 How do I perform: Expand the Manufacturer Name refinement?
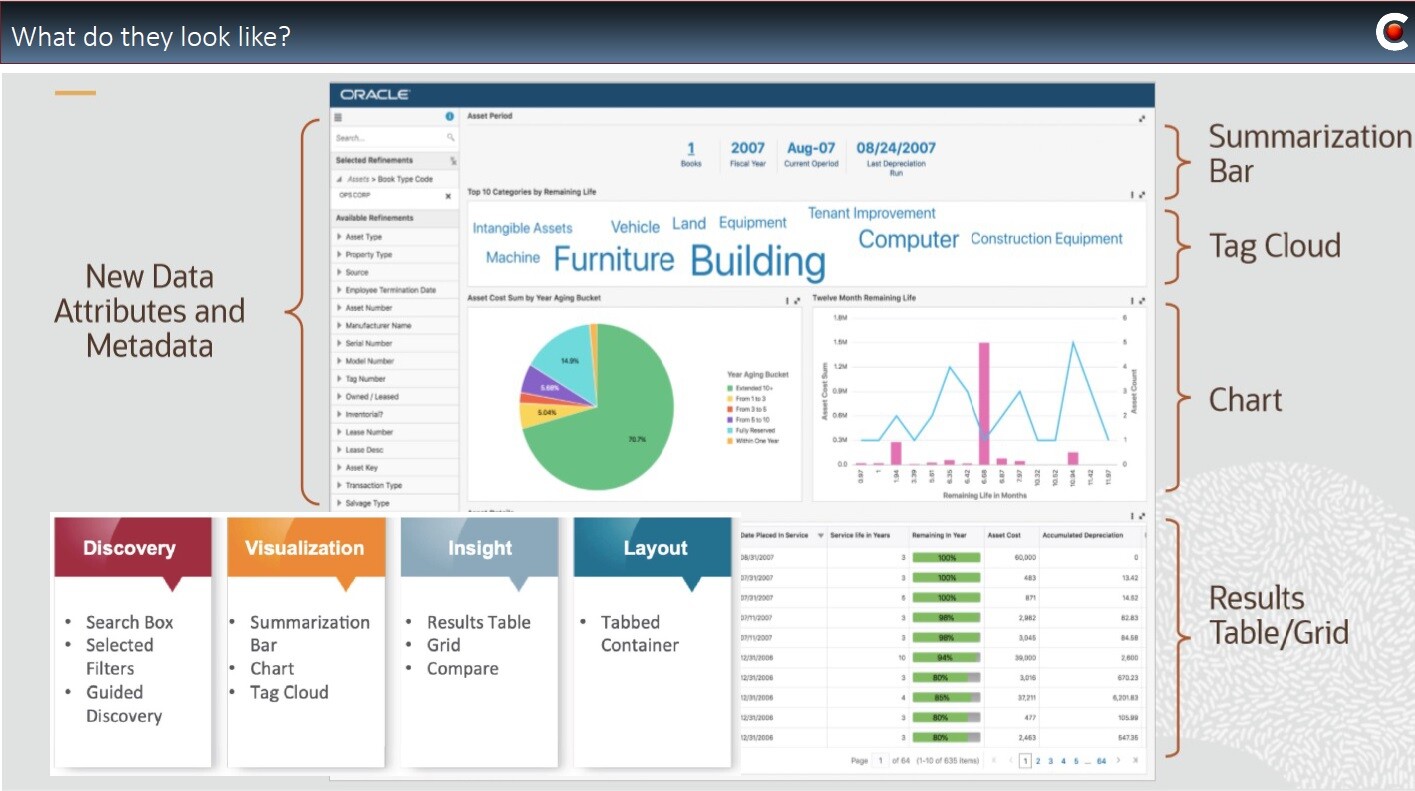[x=340, y=326]
